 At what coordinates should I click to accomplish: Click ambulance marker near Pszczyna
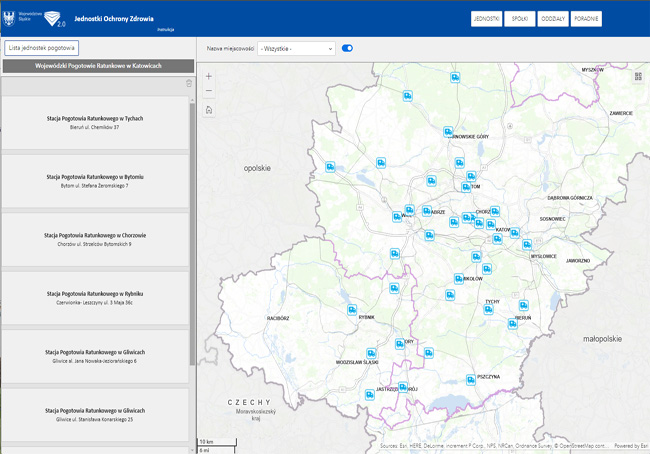pos(470,379)
